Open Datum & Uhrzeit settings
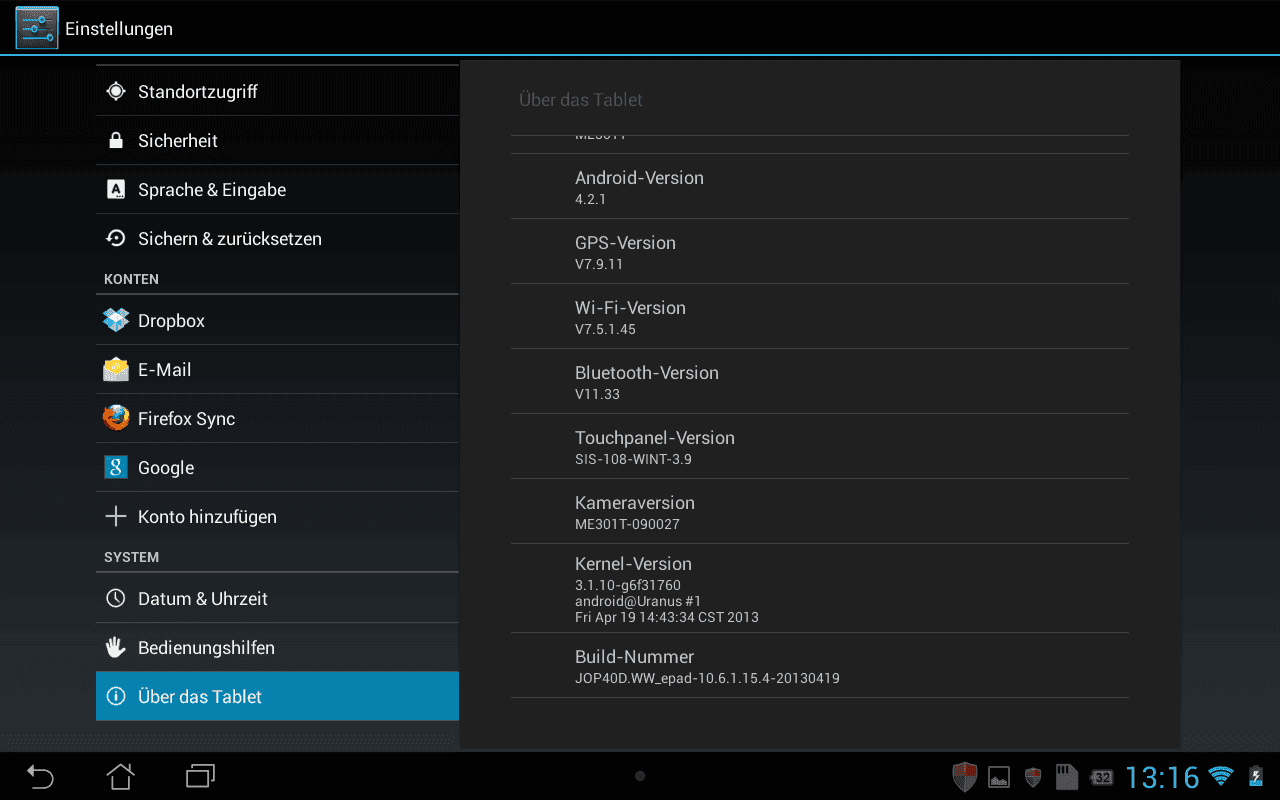 pos(277,598)
